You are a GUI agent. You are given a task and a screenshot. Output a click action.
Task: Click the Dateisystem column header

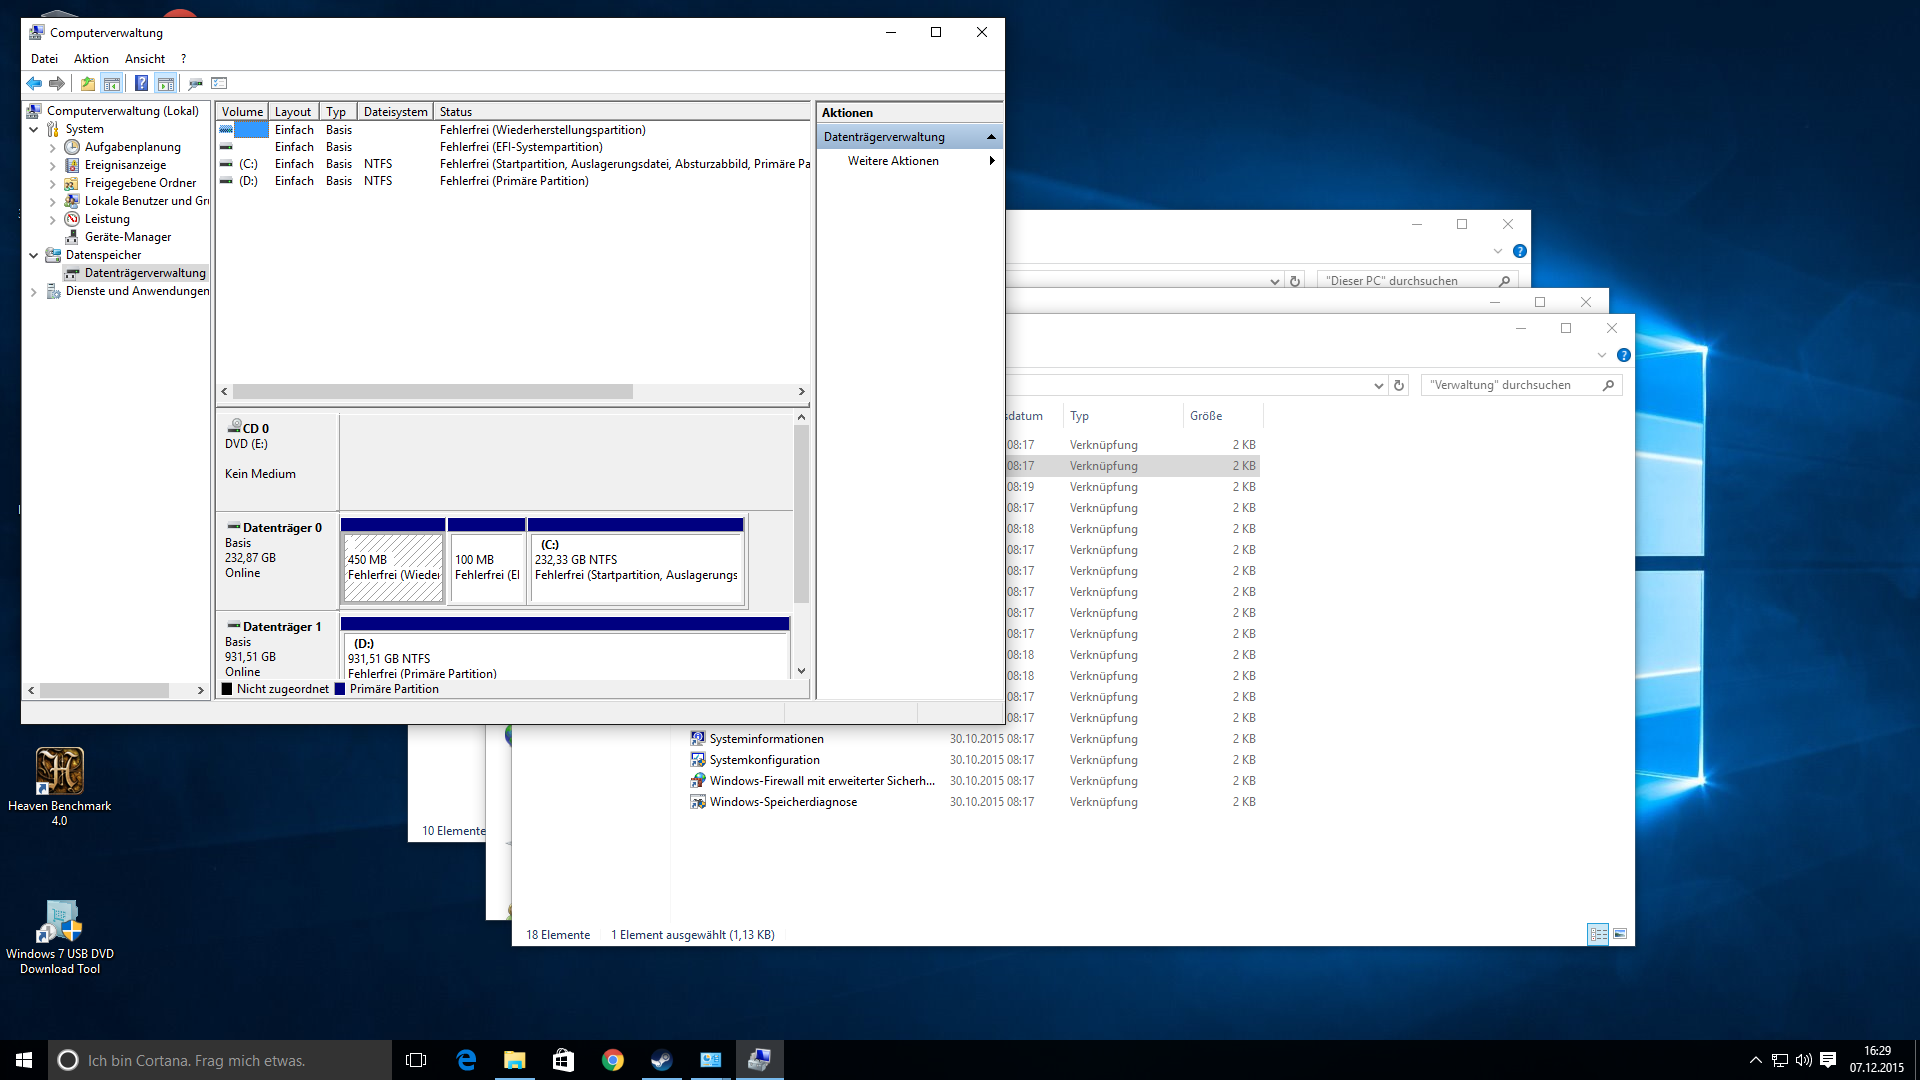(395, 112)
